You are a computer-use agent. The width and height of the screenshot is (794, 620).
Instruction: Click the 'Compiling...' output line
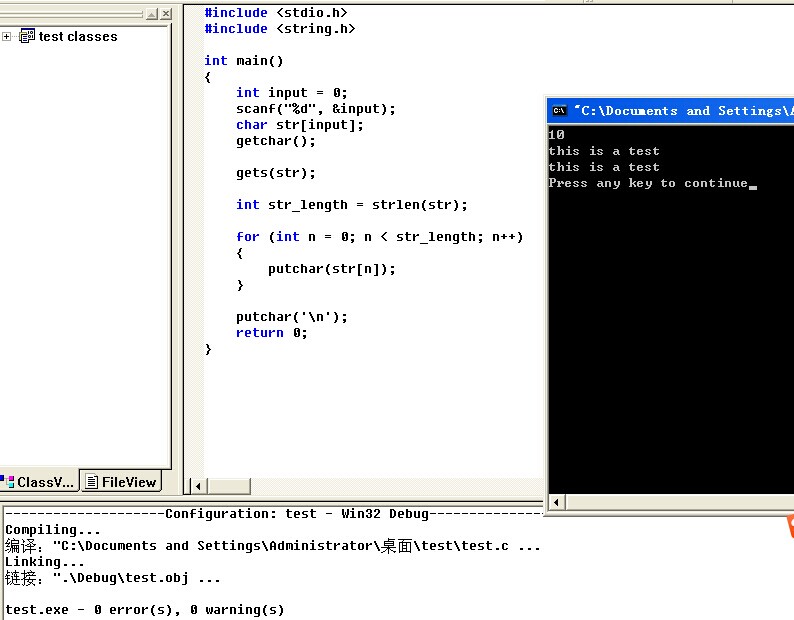coord(53,530)
